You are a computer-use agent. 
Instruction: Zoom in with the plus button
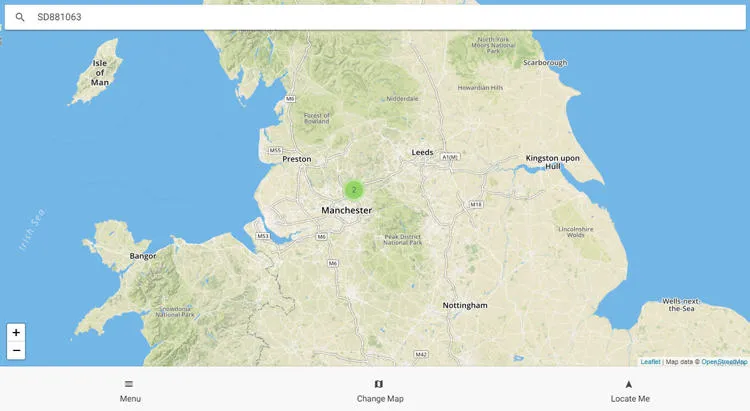click(x=16, y=333)
